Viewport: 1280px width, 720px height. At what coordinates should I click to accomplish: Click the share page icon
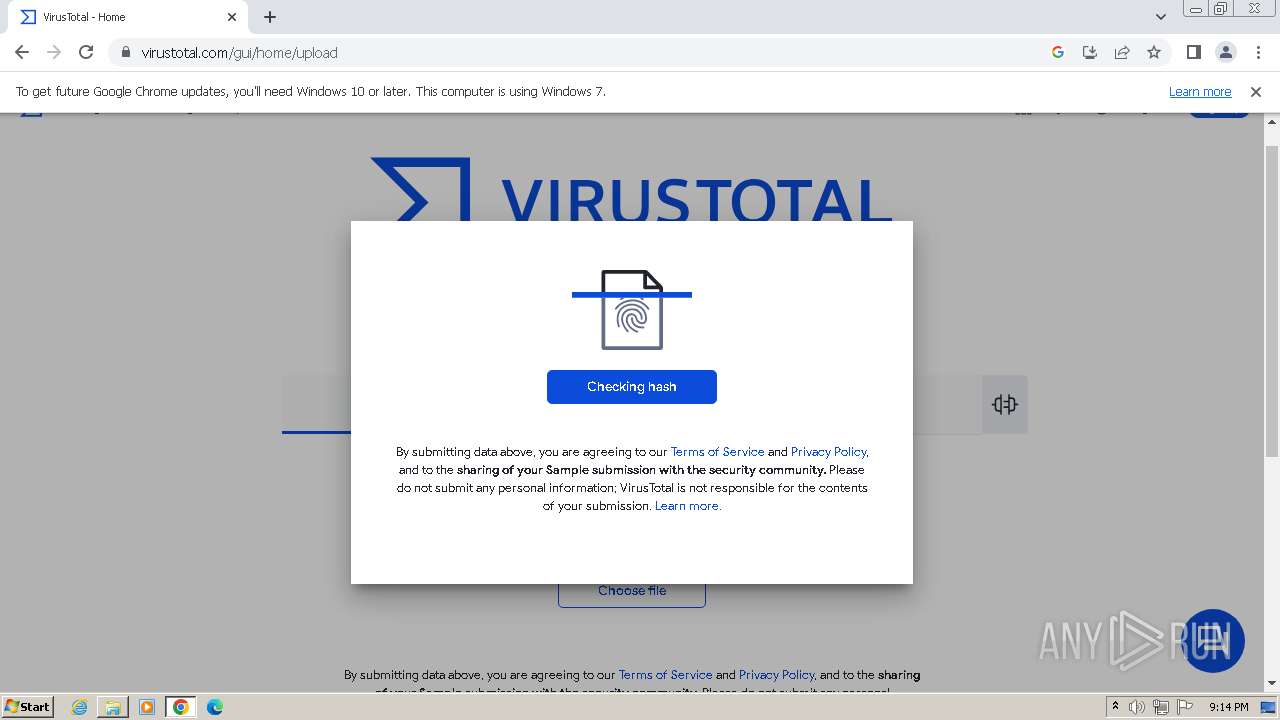click(1122, 53)
